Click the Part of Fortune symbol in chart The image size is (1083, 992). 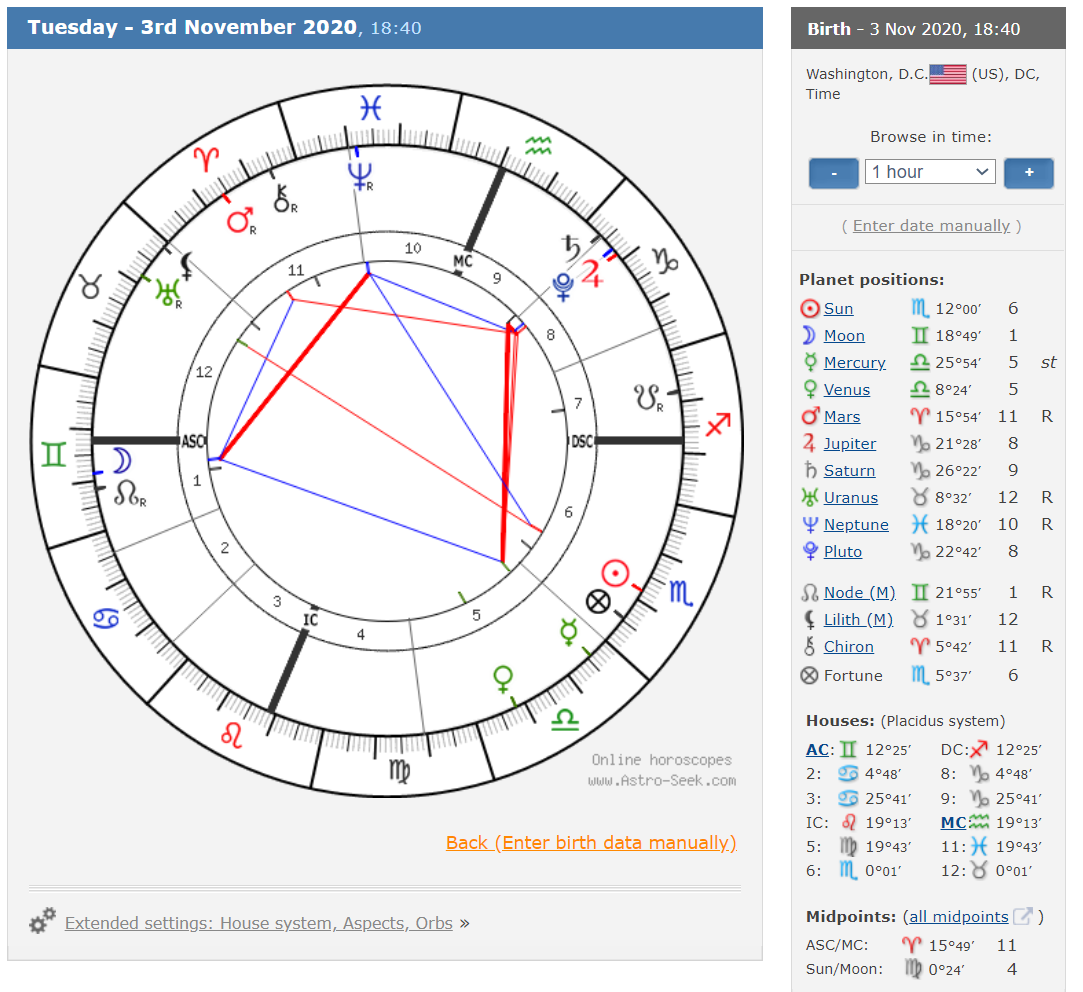point(598,602)
